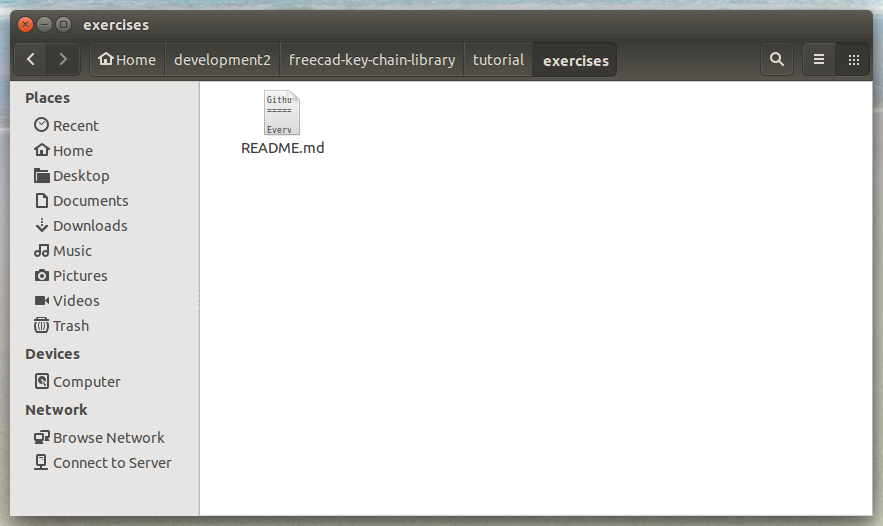Click the Trash bin icon

pos(41,325)
